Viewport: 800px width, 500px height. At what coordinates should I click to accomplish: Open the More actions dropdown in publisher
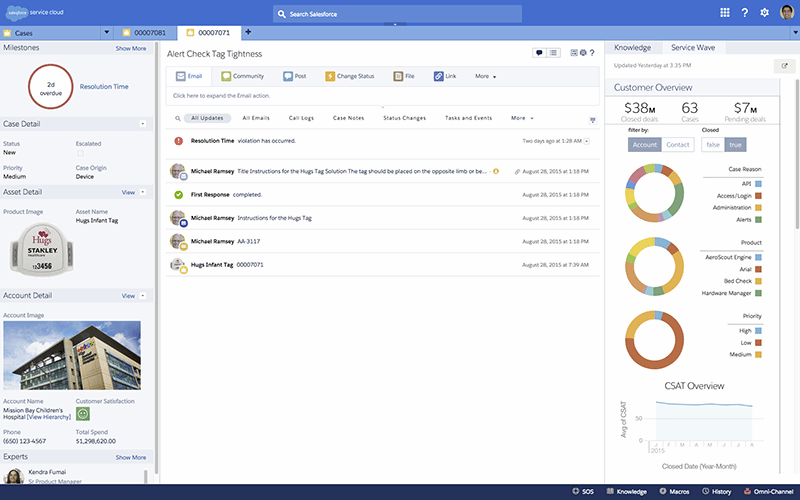(486, 76)
